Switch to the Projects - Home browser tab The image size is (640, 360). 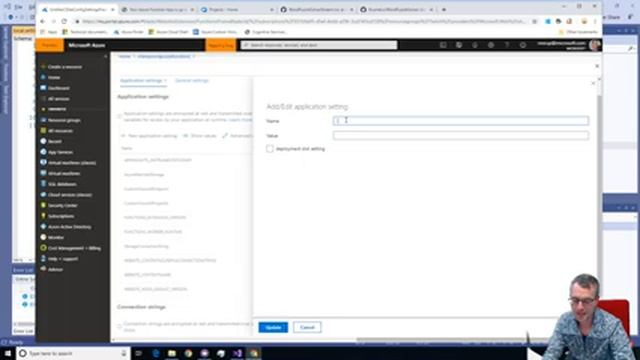click(238, 9)
